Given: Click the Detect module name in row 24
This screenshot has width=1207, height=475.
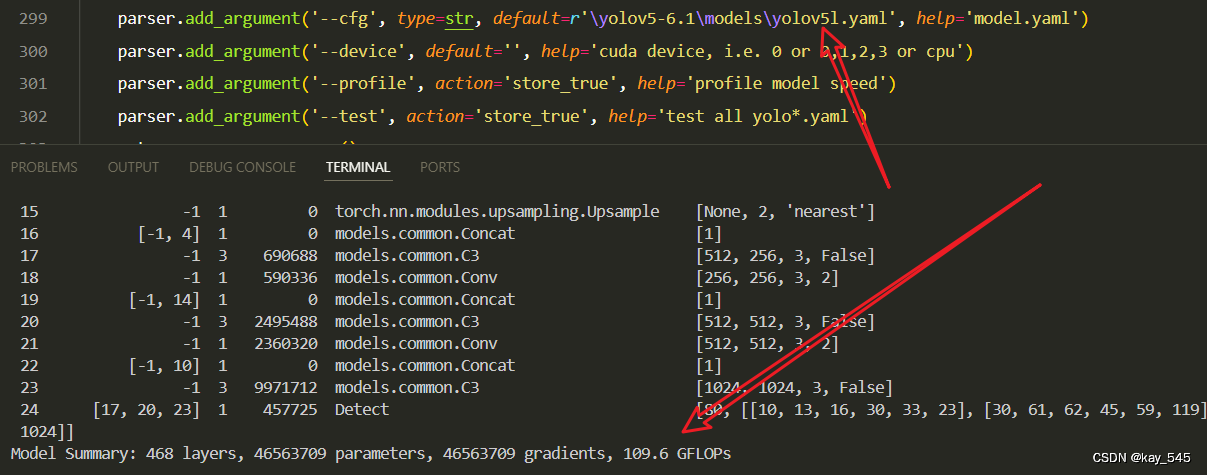Looking at the screenshot, I should click(362, 409).
